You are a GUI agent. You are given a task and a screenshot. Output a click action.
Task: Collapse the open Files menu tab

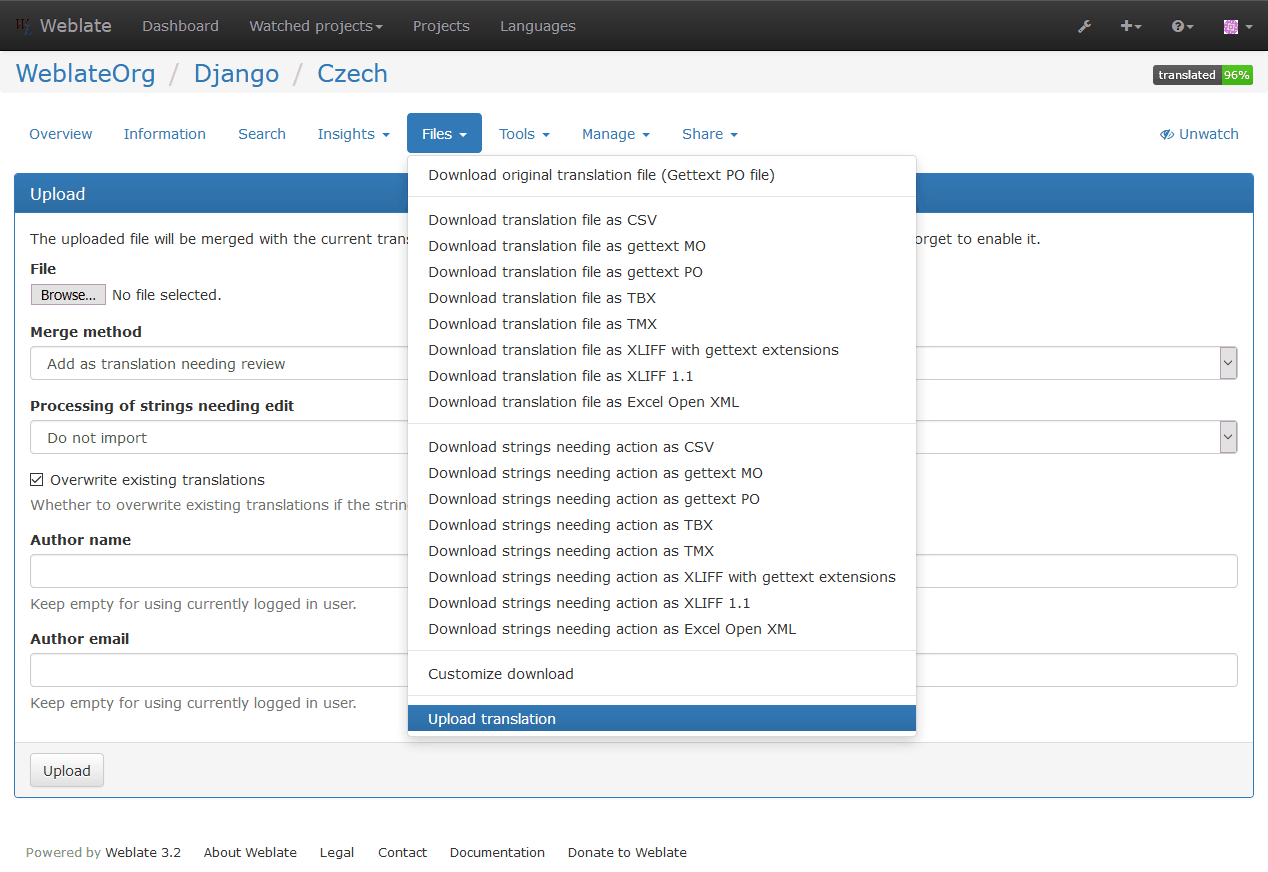pyautogui.click(x=444, y=134)
